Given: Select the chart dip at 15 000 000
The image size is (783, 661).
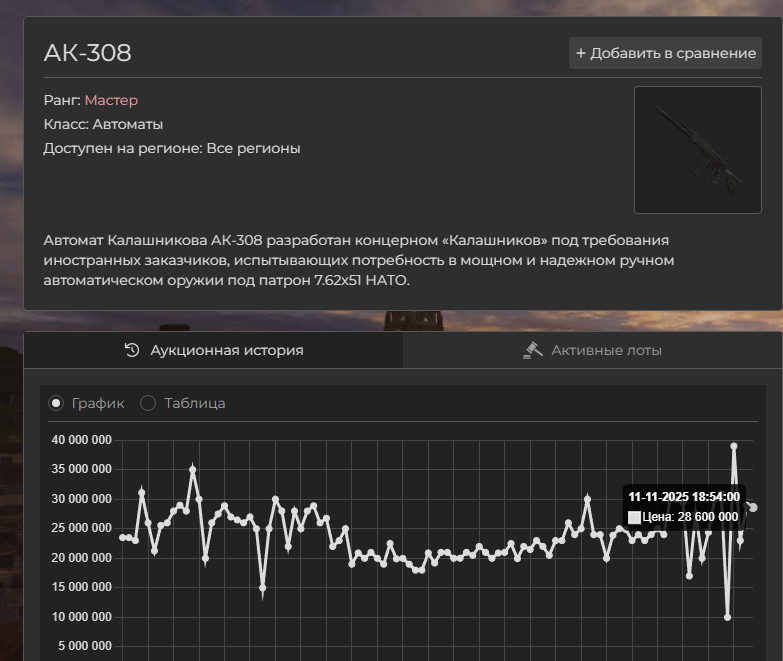Looking at the screenshot, I should coord(263,588).
